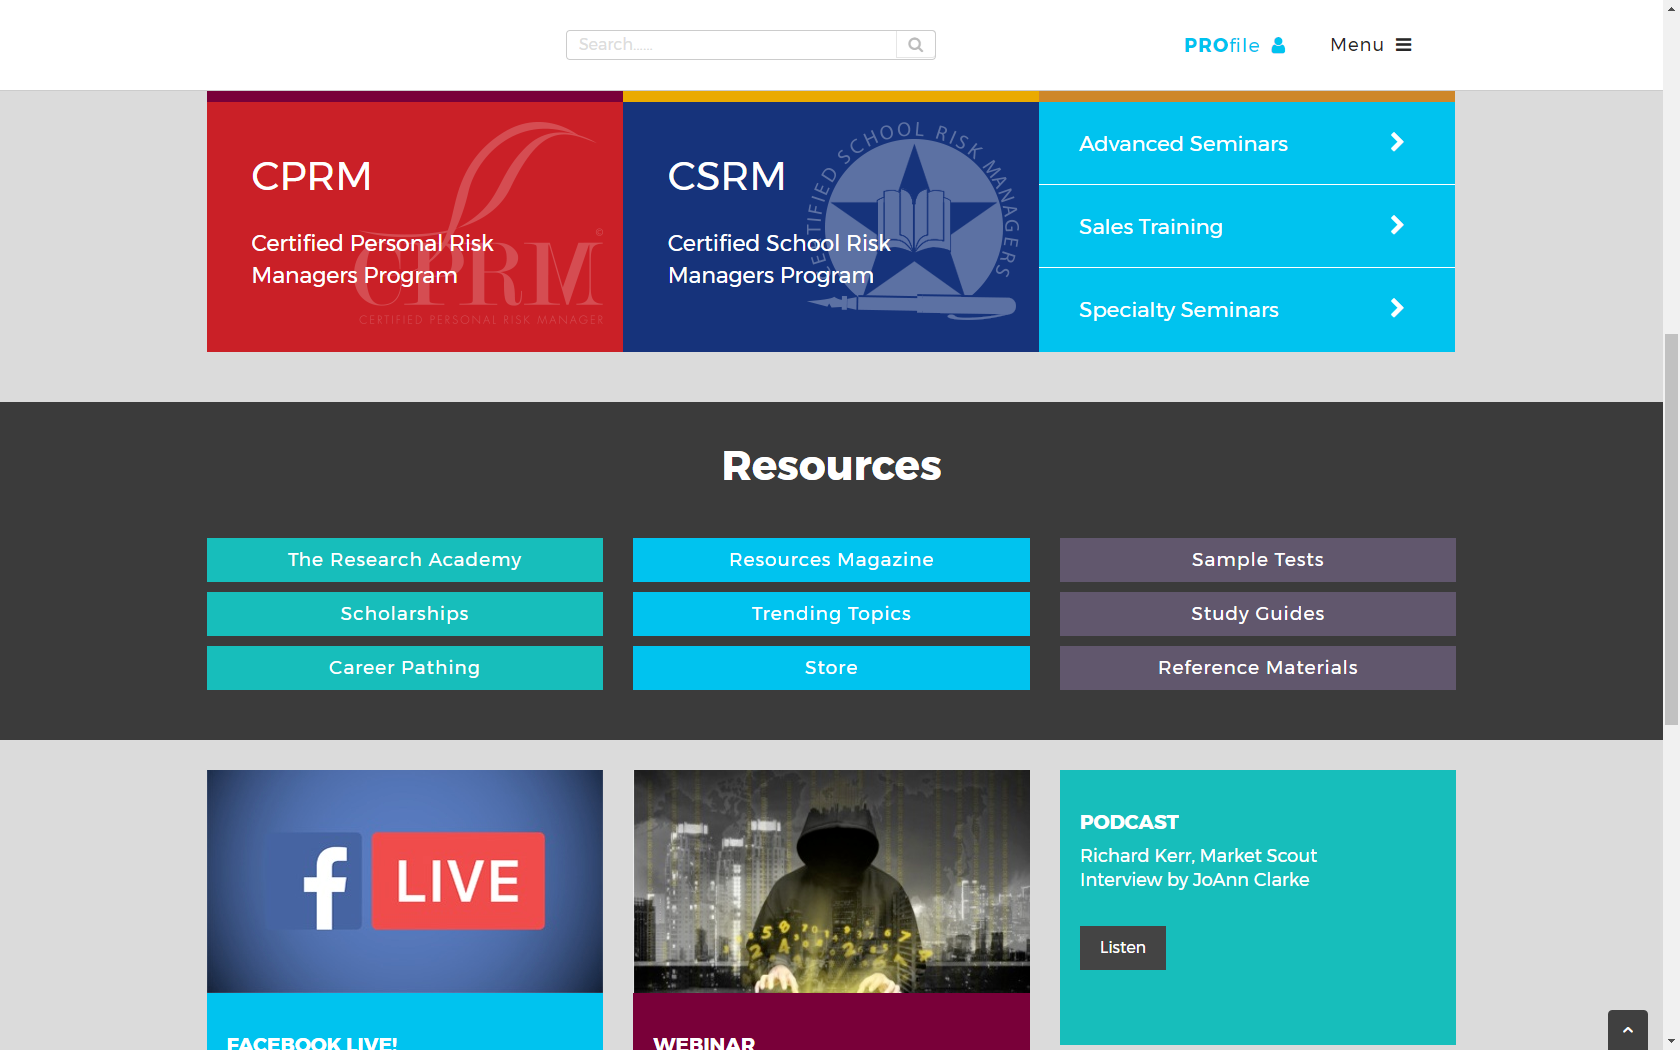This screenshot has height=1050, width=1680.
Task: Click the page vertical scrollbar thumb
Action: click(1671, 530)
